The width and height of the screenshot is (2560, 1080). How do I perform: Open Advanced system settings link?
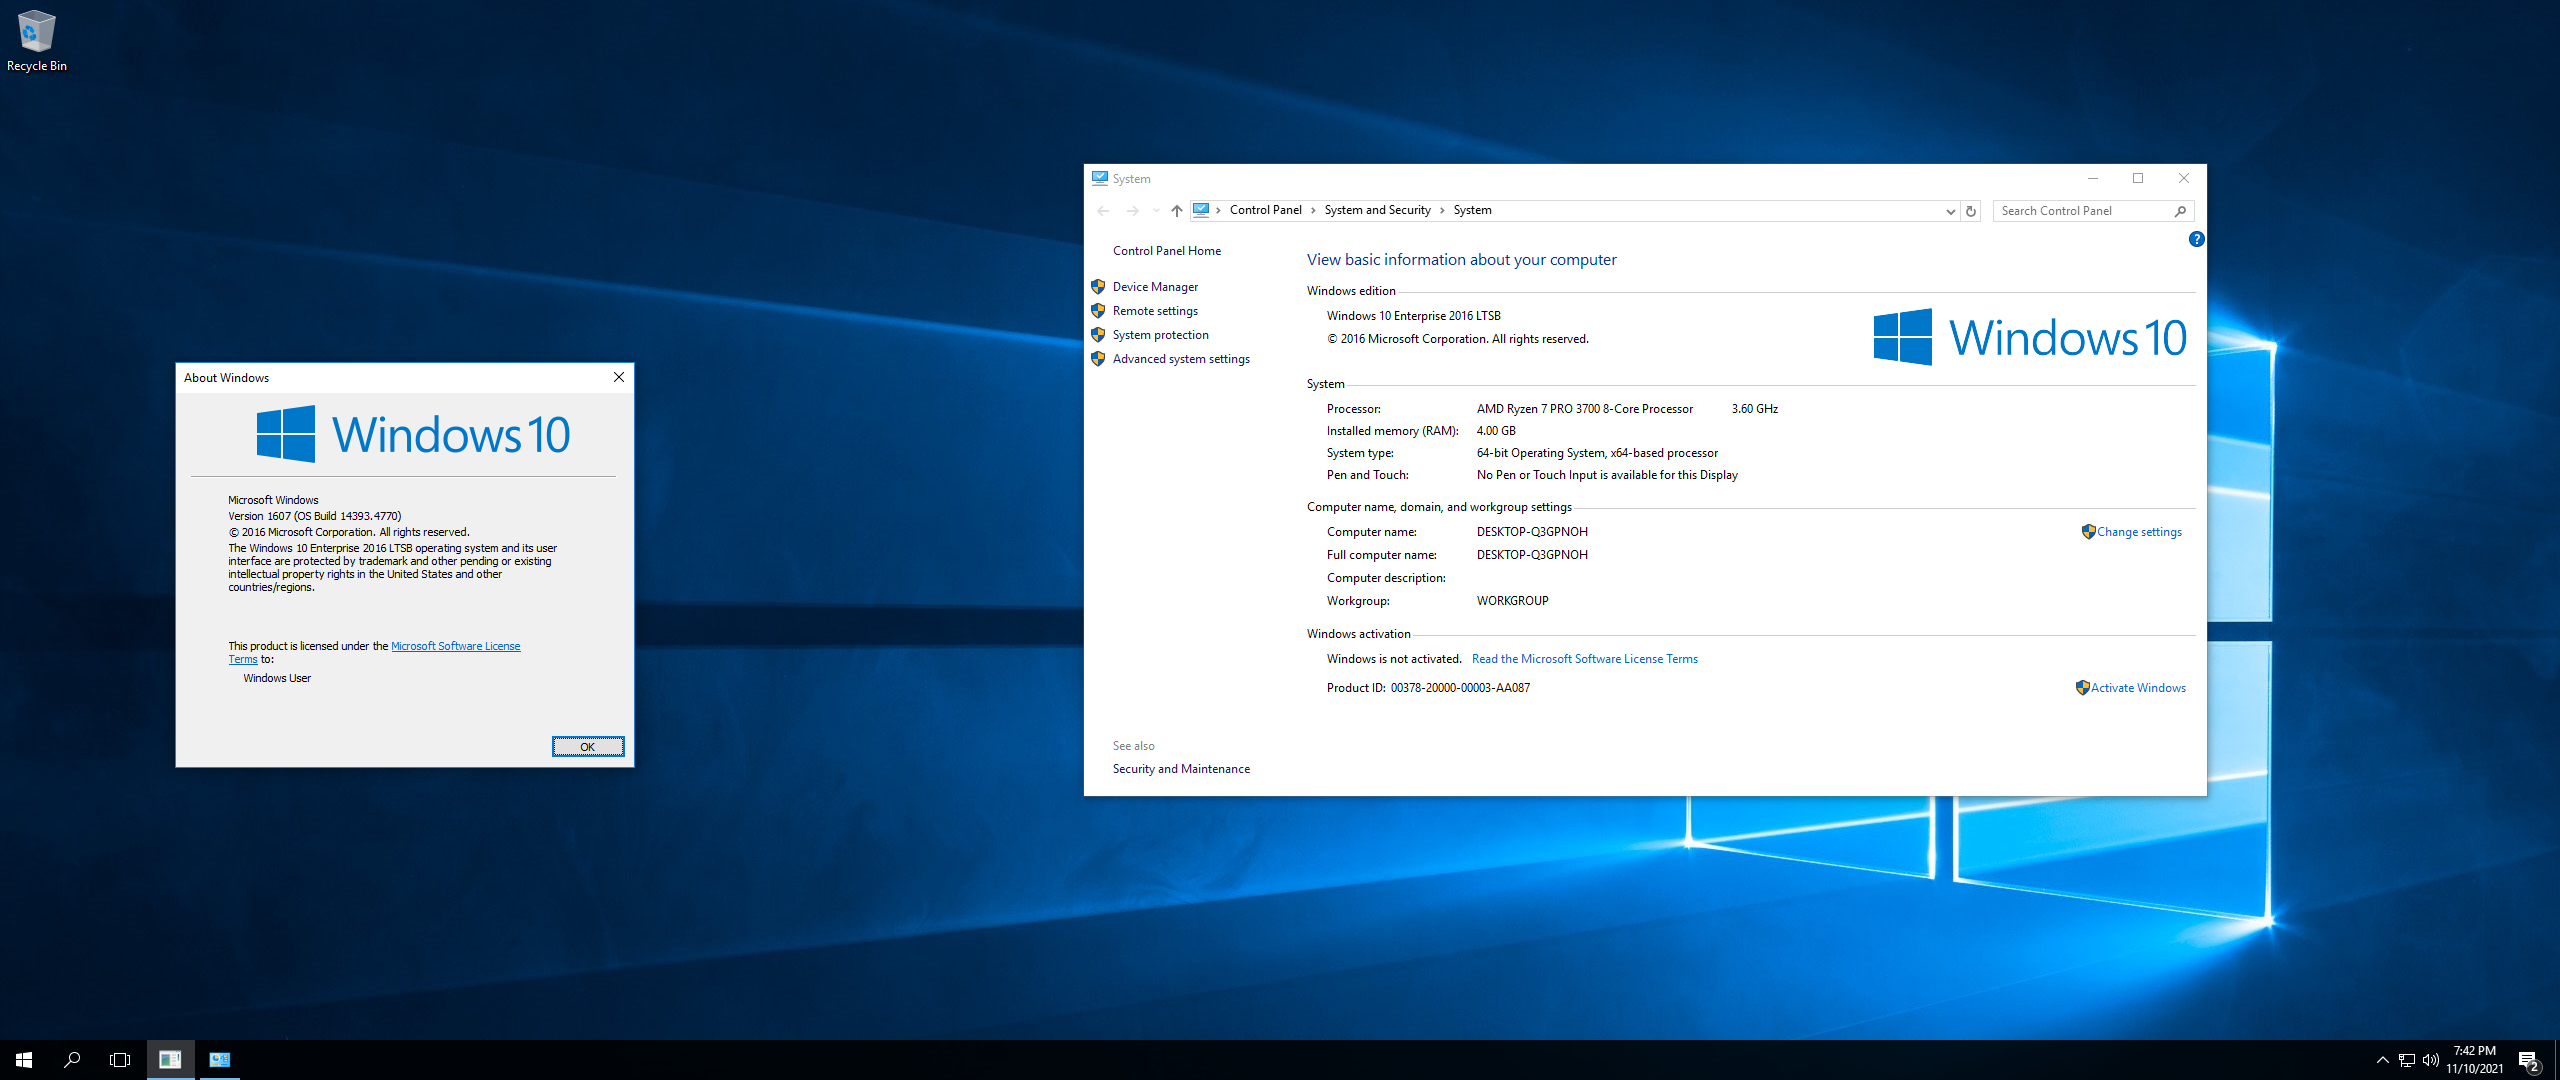click(1181, 359)
